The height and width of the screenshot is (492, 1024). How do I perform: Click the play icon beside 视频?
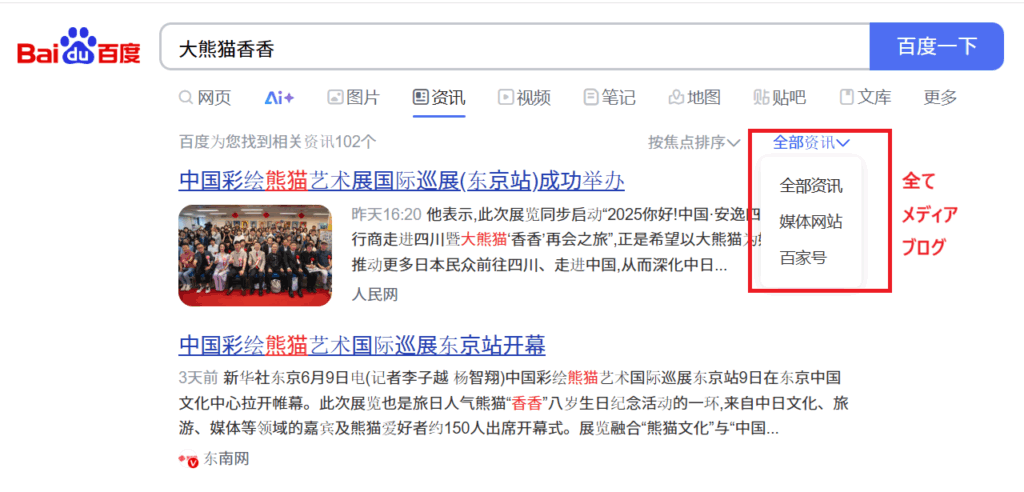pyautogui.click(x=505, y=98)
